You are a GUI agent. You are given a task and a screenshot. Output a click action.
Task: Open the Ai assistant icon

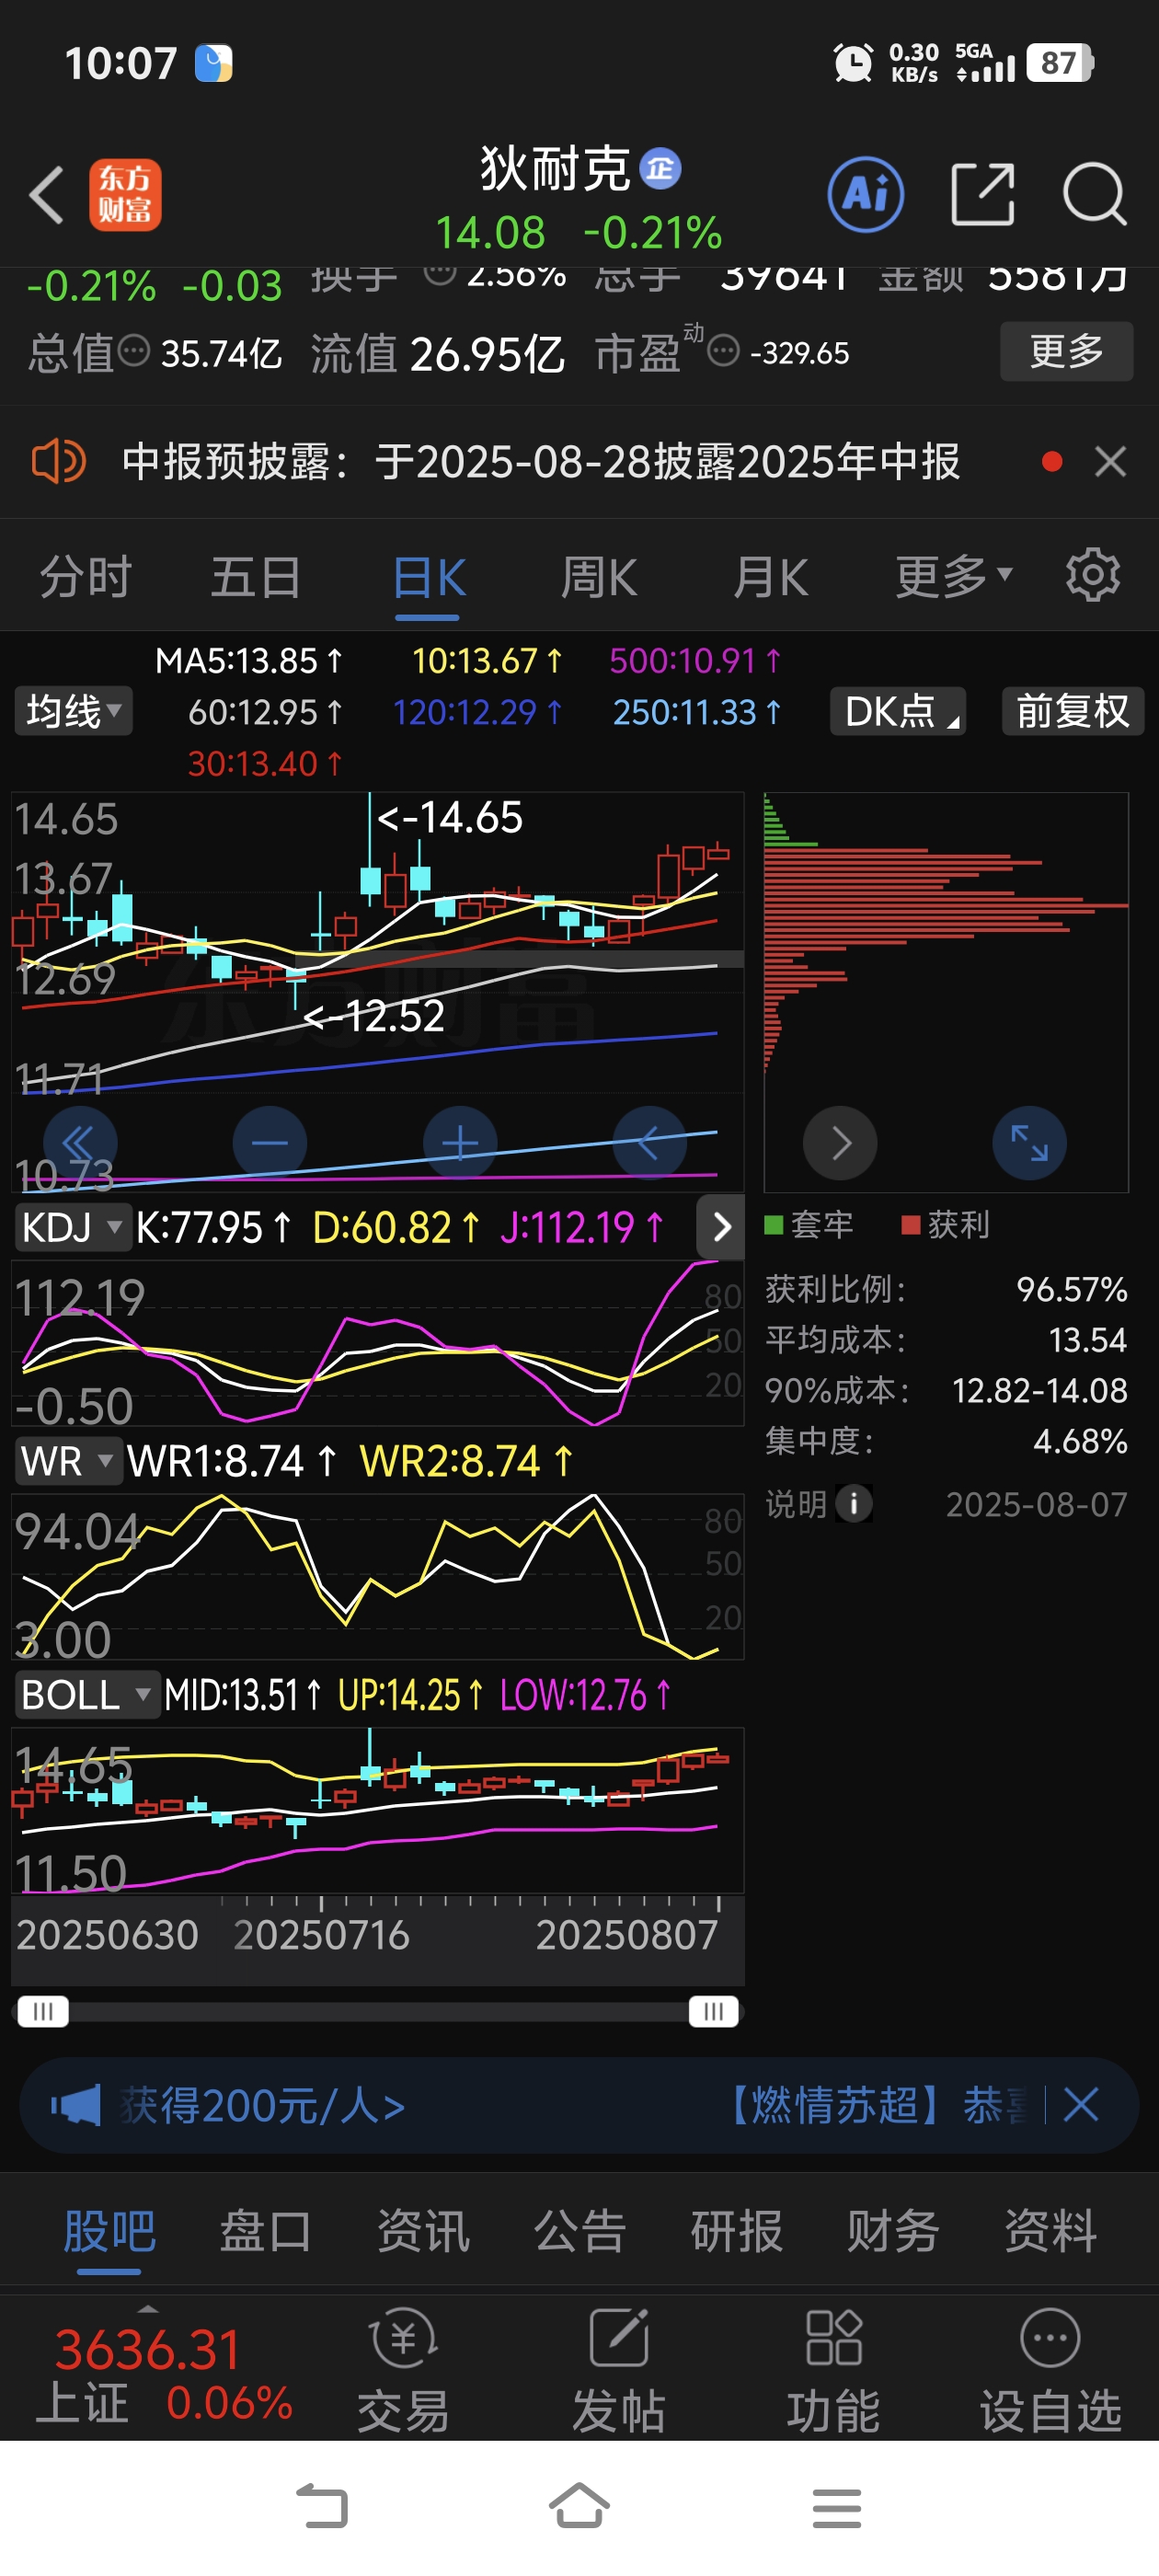tap(866, 194)
